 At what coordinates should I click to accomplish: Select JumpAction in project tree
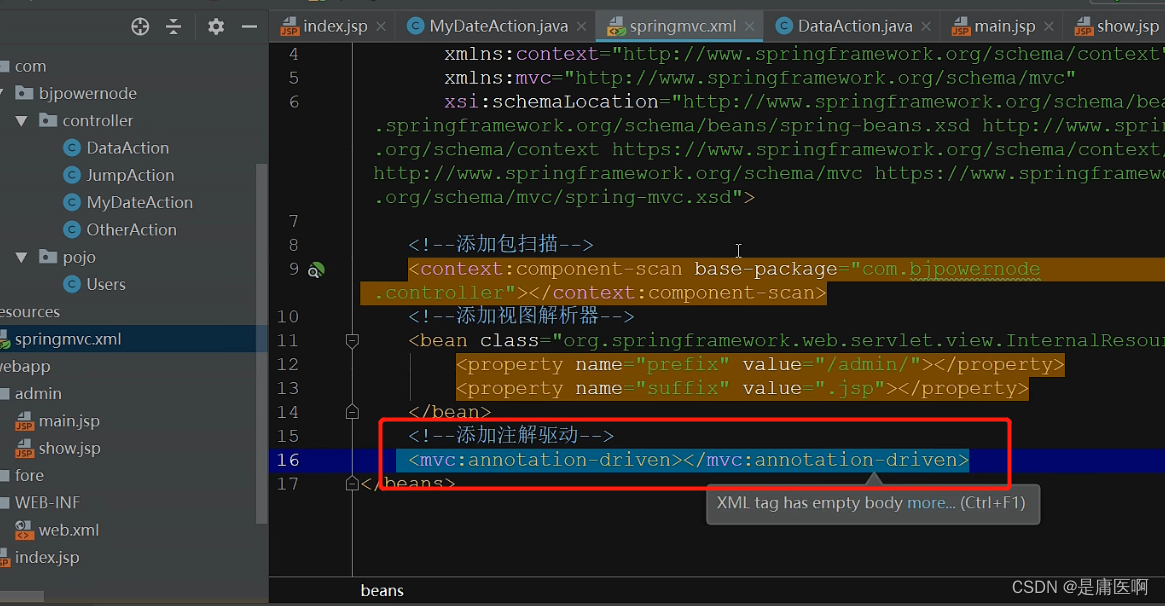(130, 175)
